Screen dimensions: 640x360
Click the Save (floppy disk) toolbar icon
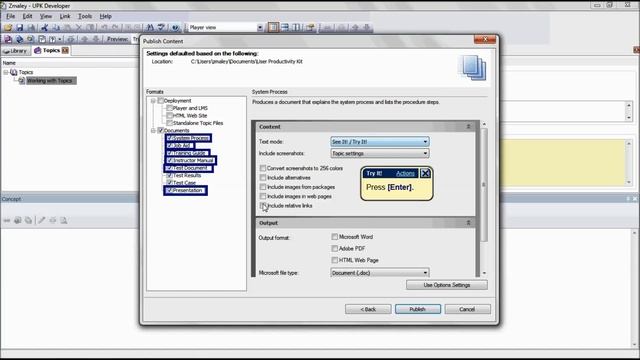pyautogui.click(x=19, y=27)
